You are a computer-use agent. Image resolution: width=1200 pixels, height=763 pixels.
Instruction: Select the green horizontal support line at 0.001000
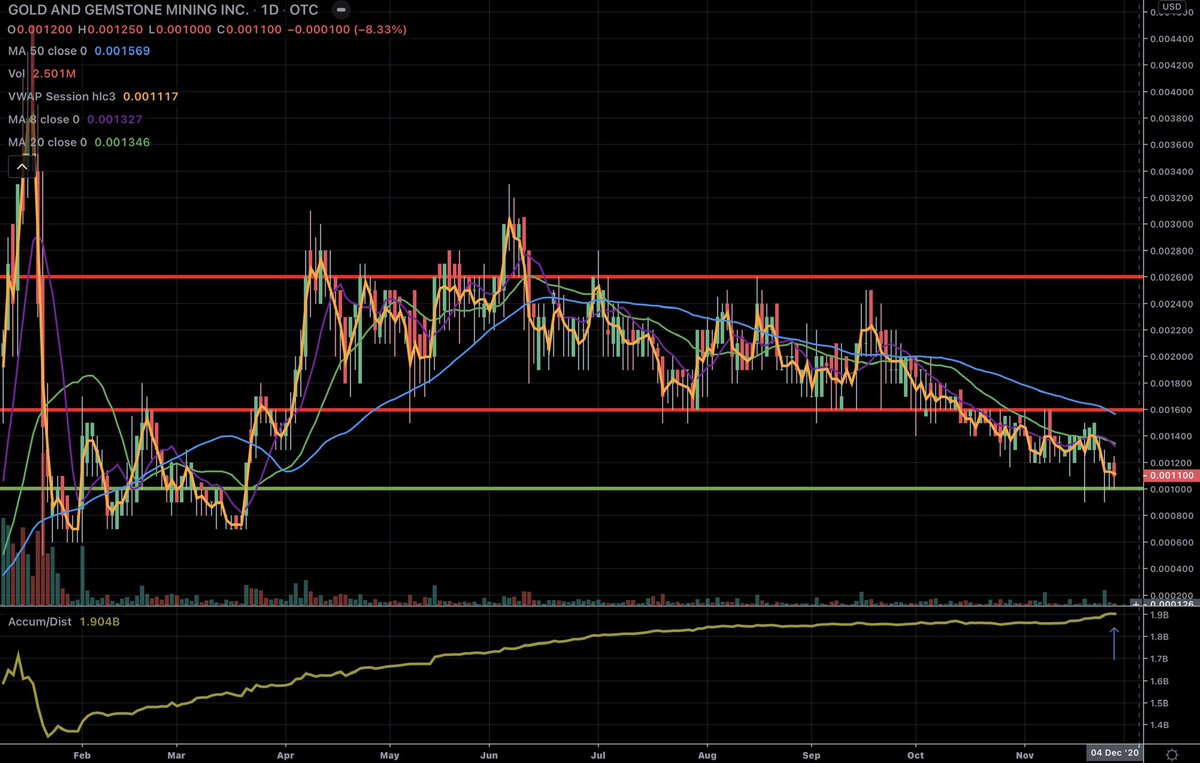pyautogui.click(x=570, y=488)
